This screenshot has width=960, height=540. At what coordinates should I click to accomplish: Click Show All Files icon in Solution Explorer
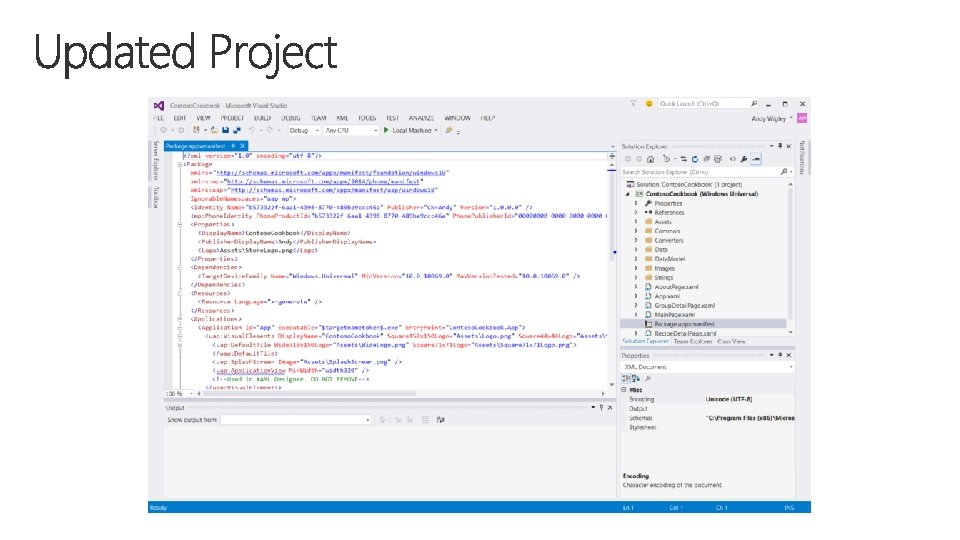tap(718, 159)
